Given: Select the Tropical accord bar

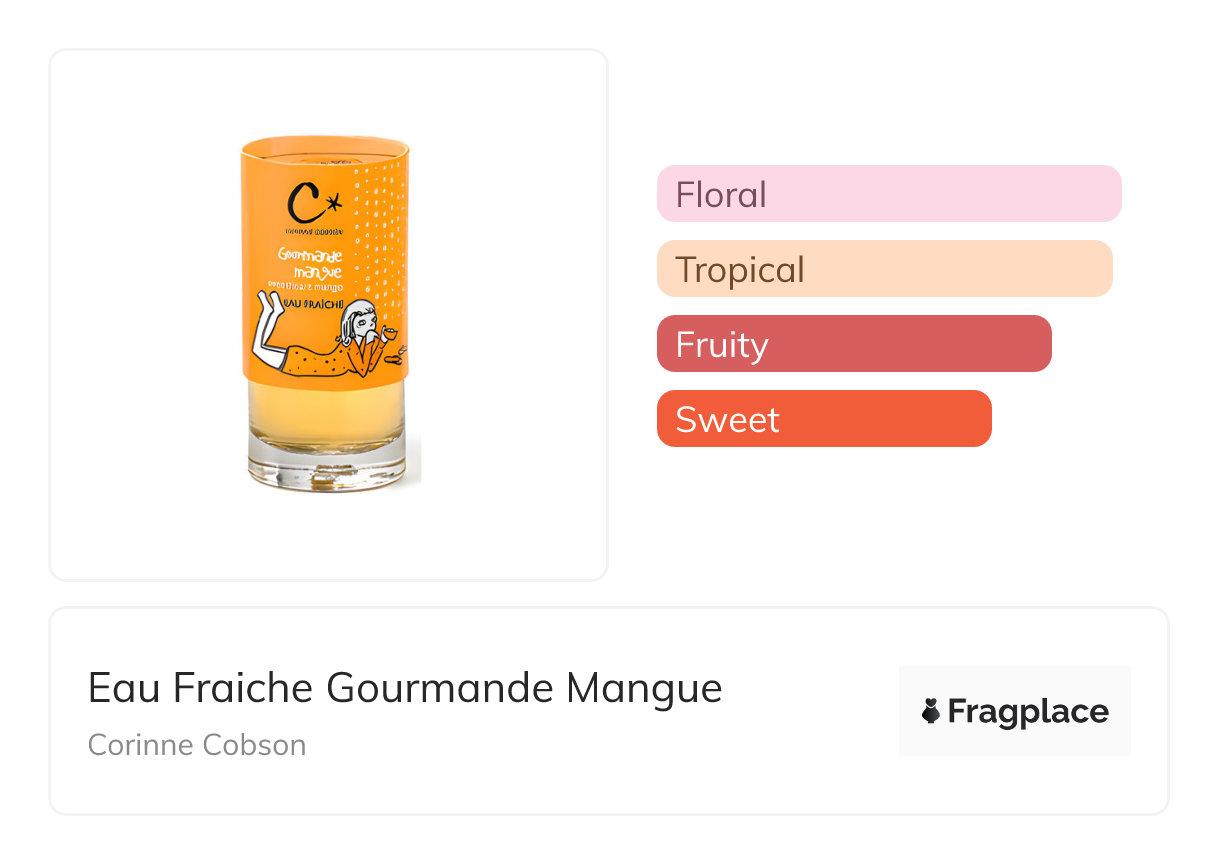Looking at the screenshot, I should click(x=884, y=269).
